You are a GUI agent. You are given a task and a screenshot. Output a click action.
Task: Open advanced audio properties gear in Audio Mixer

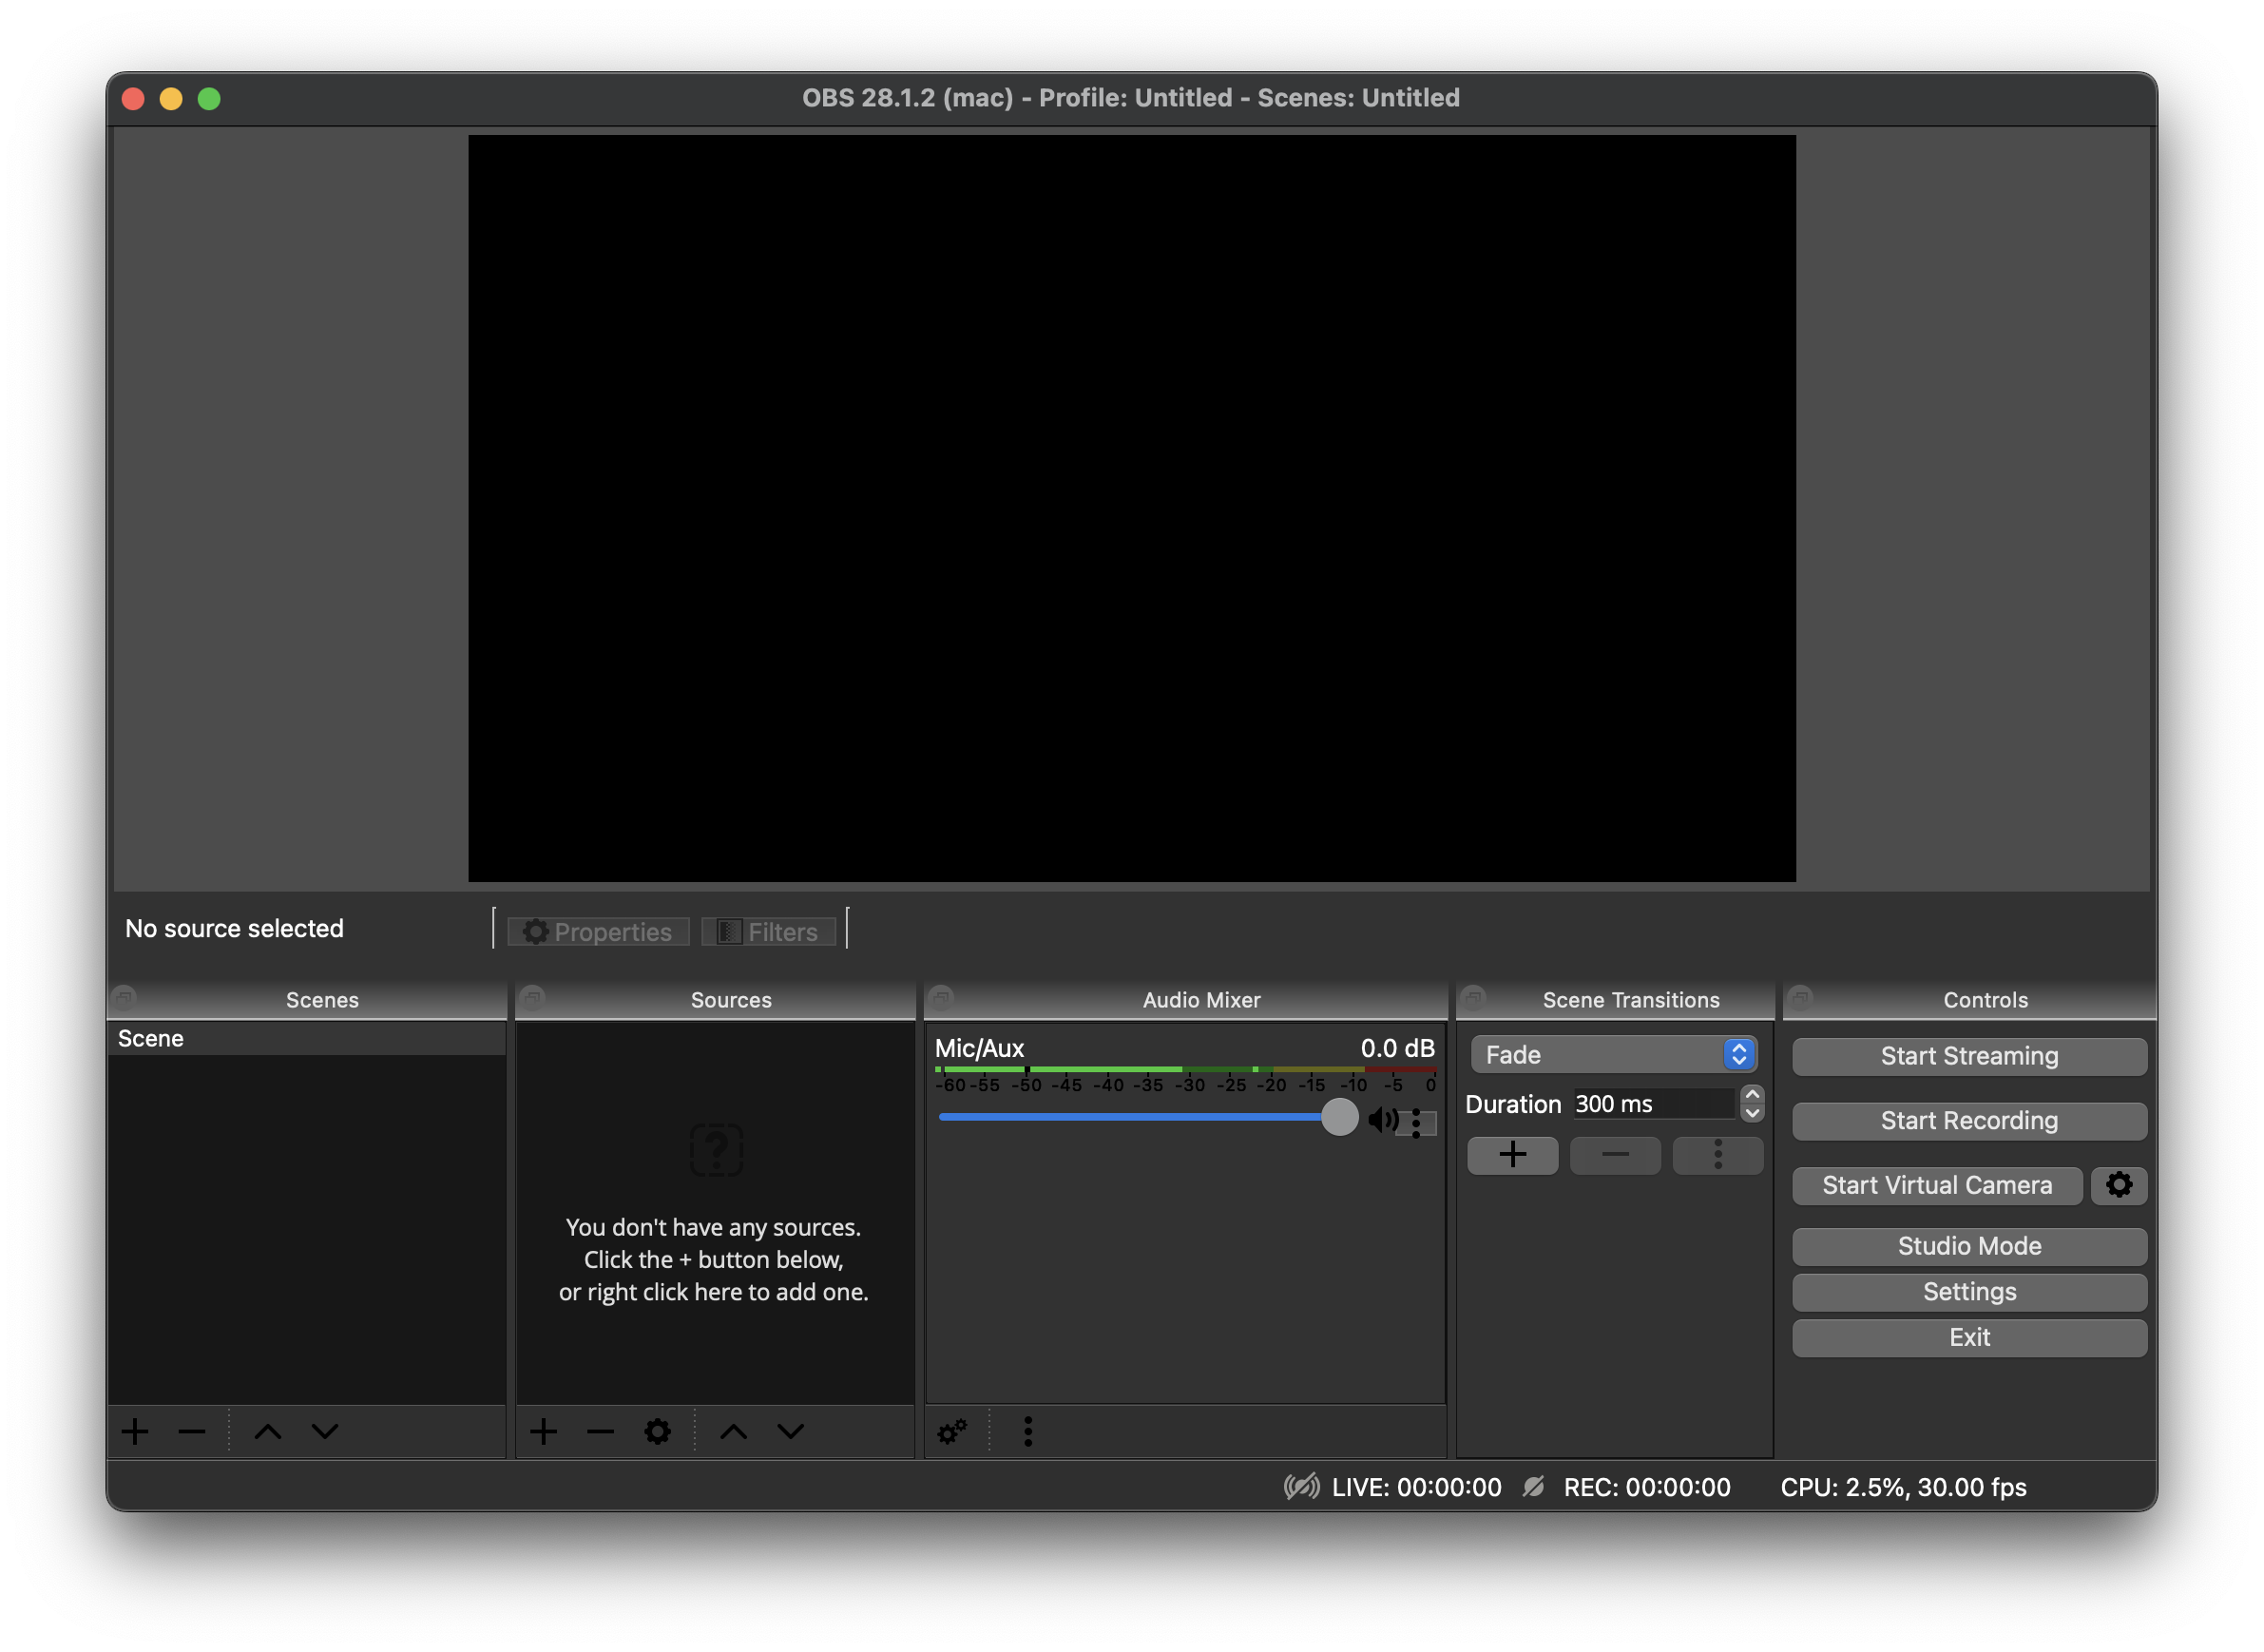click(x=951, y=1431)
